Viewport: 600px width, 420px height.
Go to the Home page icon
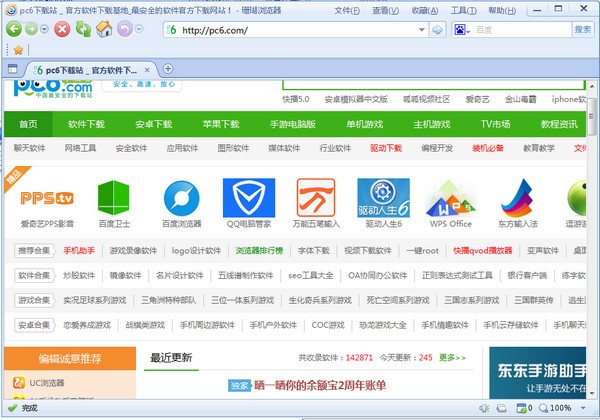coord(104,29)
